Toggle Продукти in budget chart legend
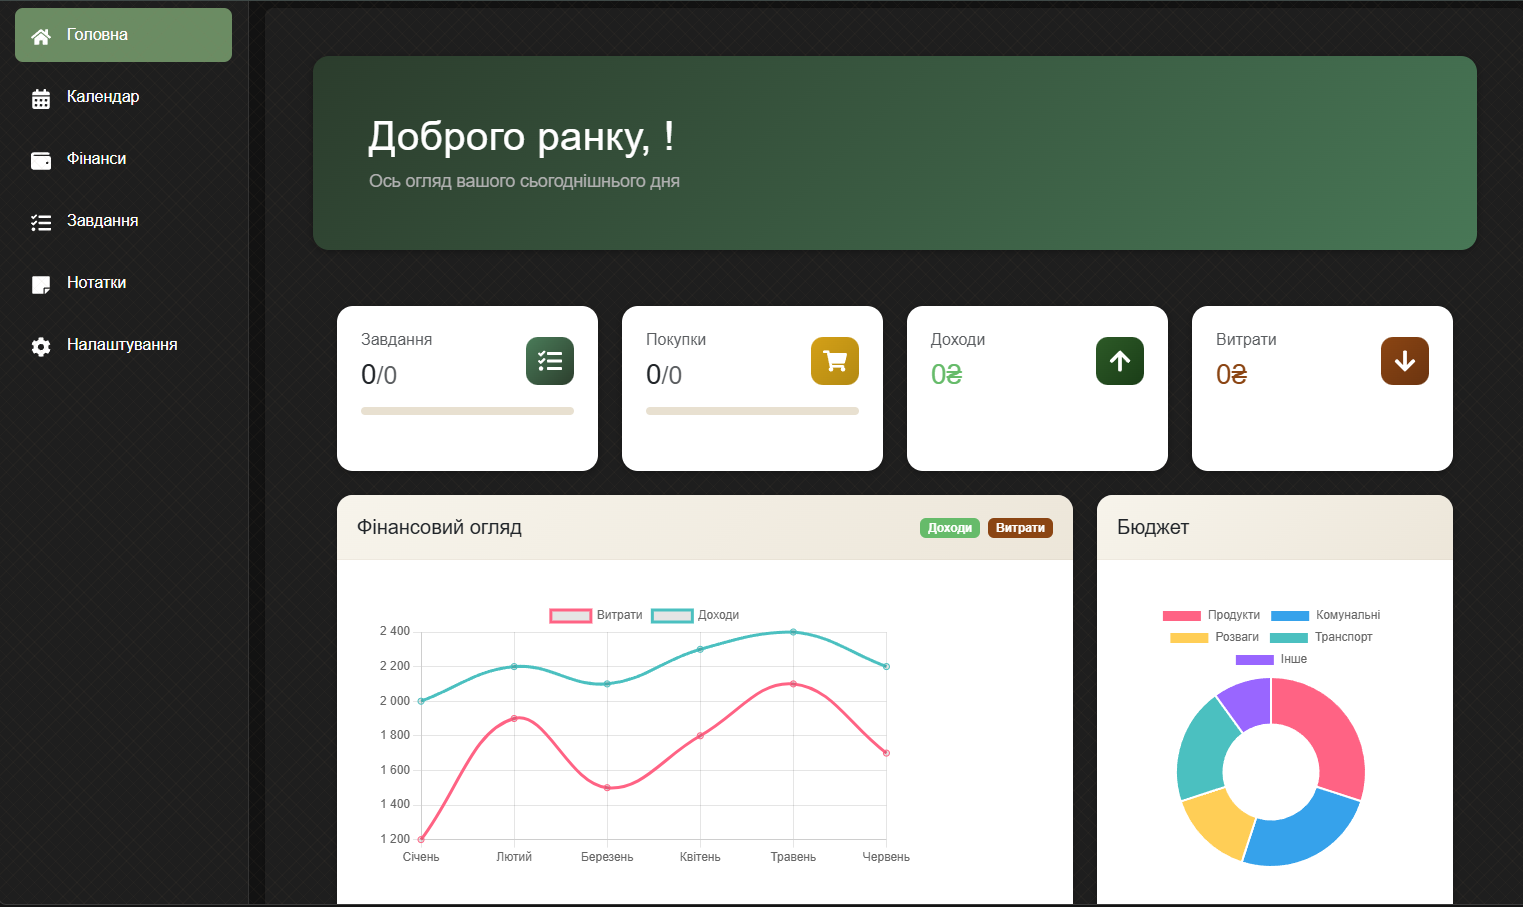 coord(1211,615)
